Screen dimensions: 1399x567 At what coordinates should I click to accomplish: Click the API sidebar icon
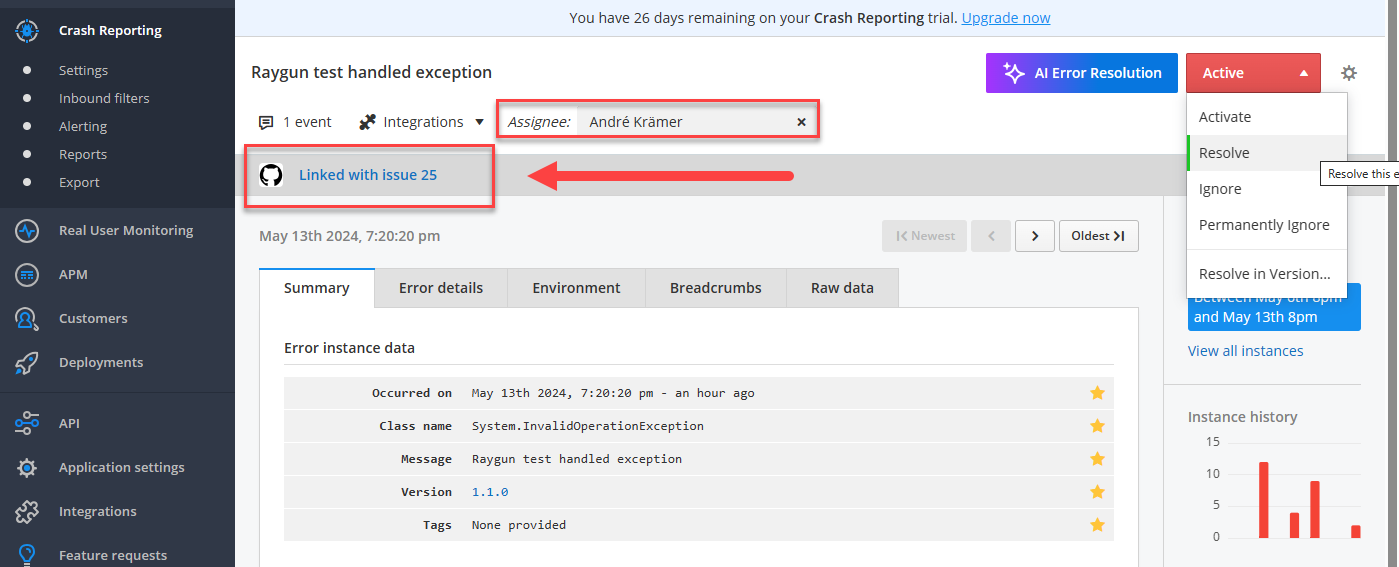pos(27,423)
